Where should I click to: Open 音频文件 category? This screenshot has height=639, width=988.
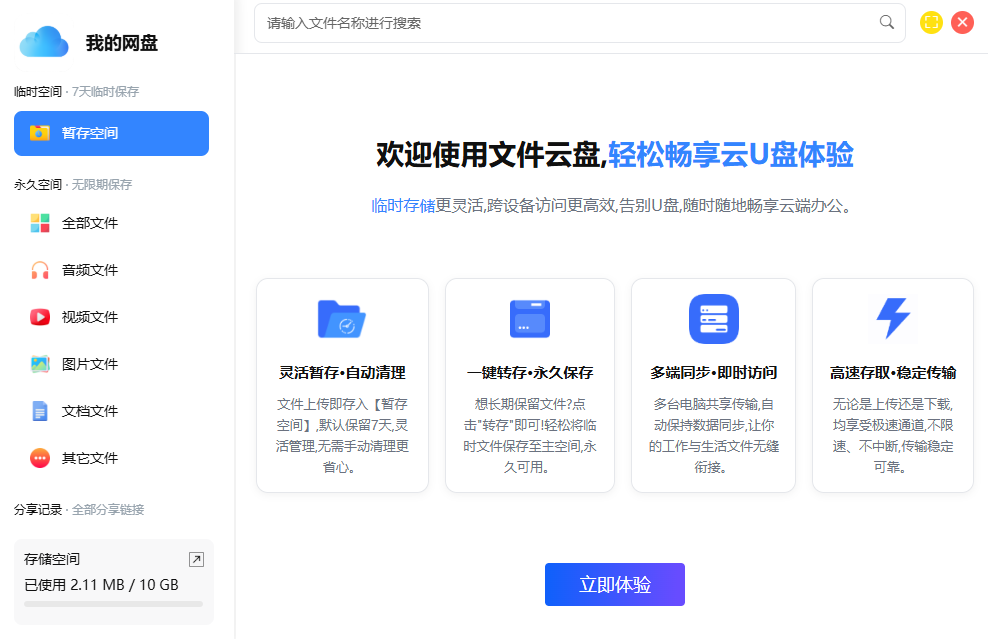pos(90,270)
